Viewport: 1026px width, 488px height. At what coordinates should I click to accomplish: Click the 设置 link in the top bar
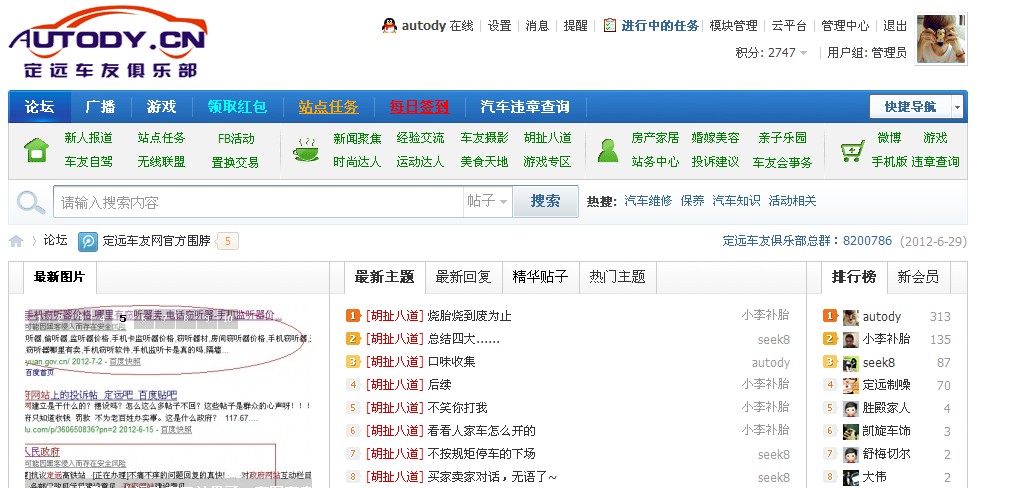[499, 26]
